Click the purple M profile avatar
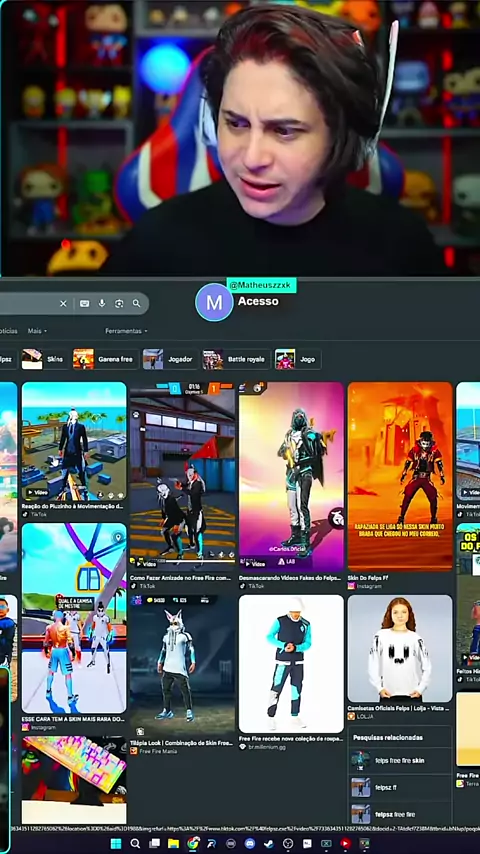 coord(214,302)
